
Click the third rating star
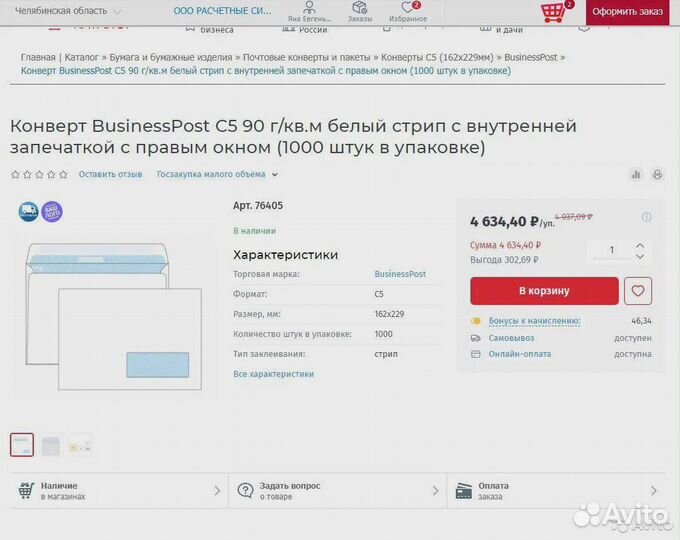tap(39, 174)
